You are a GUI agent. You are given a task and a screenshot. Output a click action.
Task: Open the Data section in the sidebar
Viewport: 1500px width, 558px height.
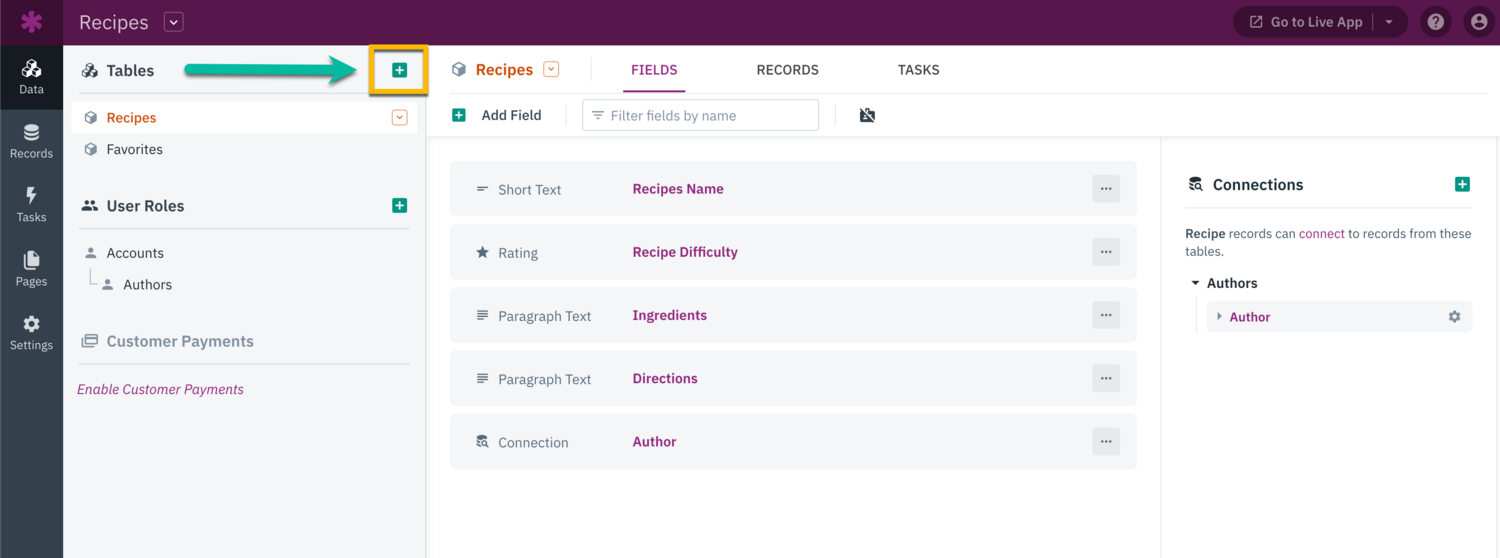click(31, 76)
